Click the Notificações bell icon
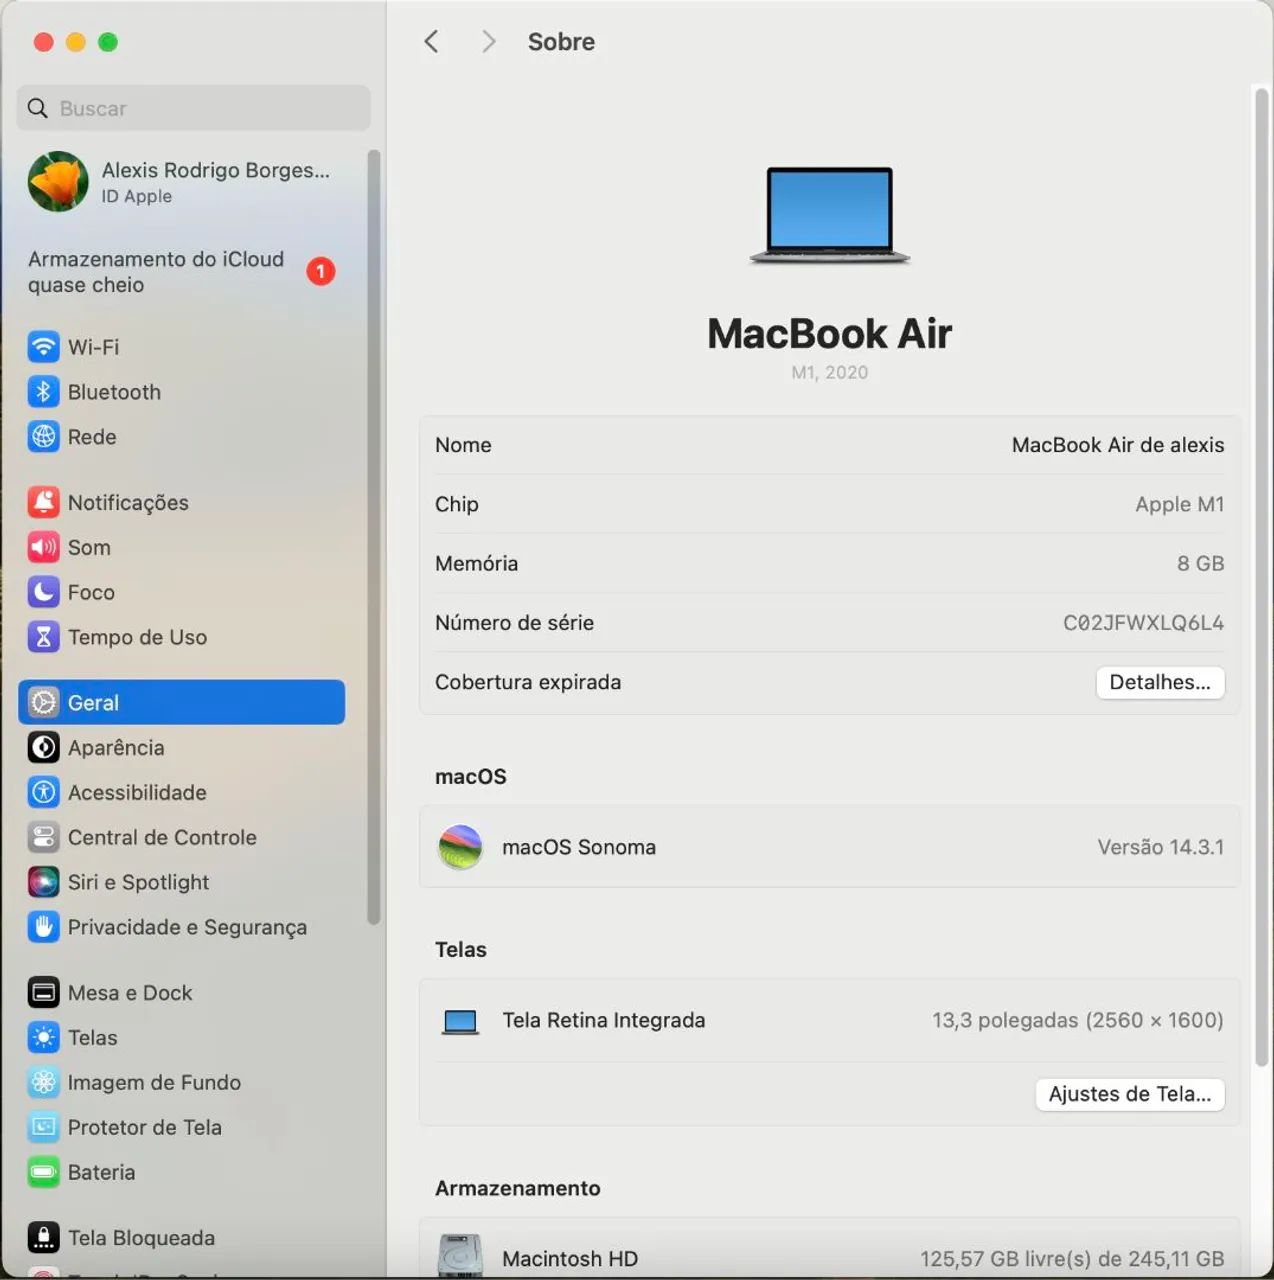Image resolution: width=1274 pixels, height=1280 pixels. click(x=43, y=502)
